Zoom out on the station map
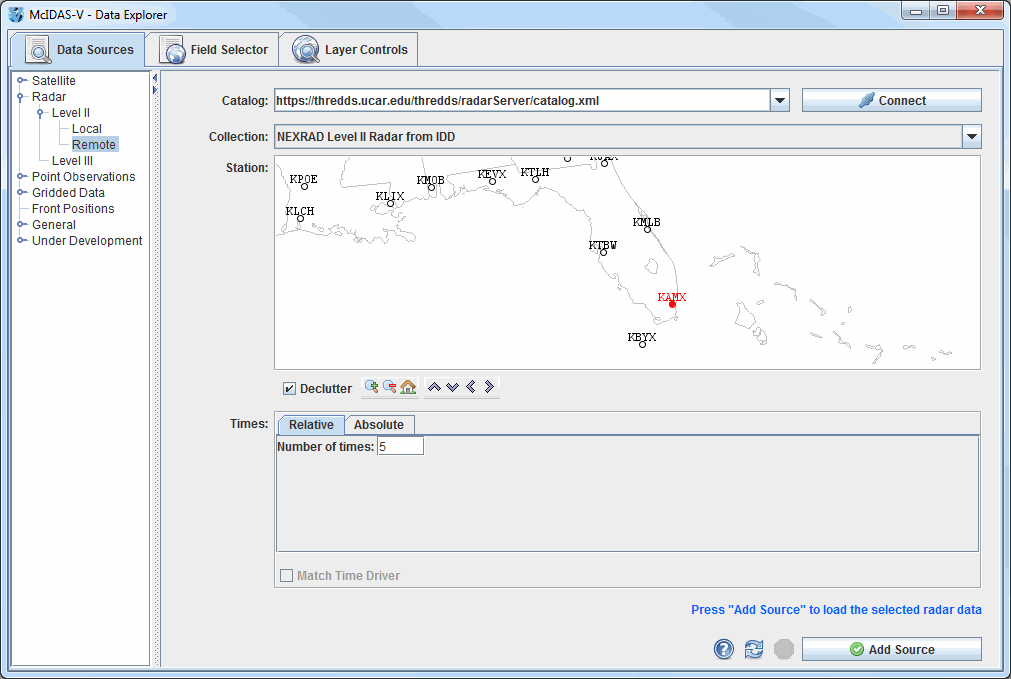 tap(390, 387)
